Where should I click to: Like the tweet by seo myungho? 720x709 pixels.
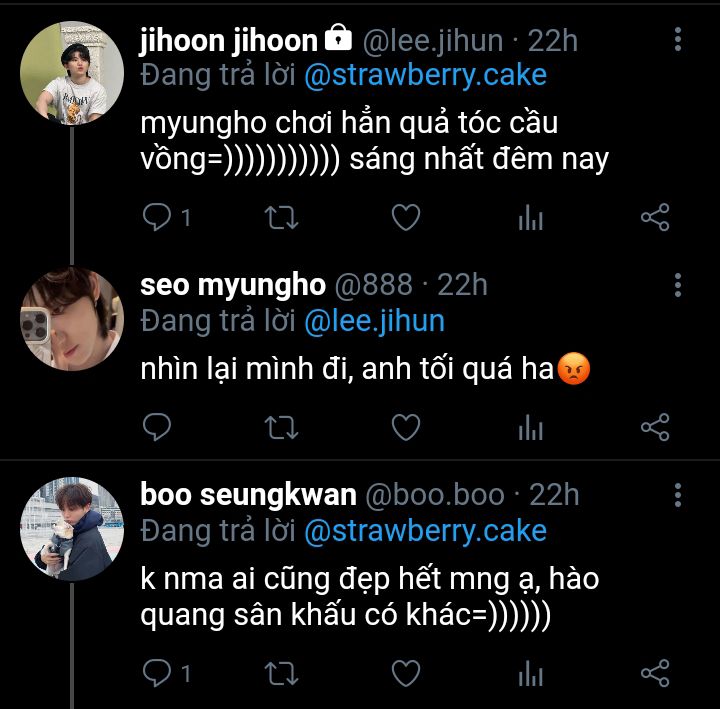coord(405,428)
